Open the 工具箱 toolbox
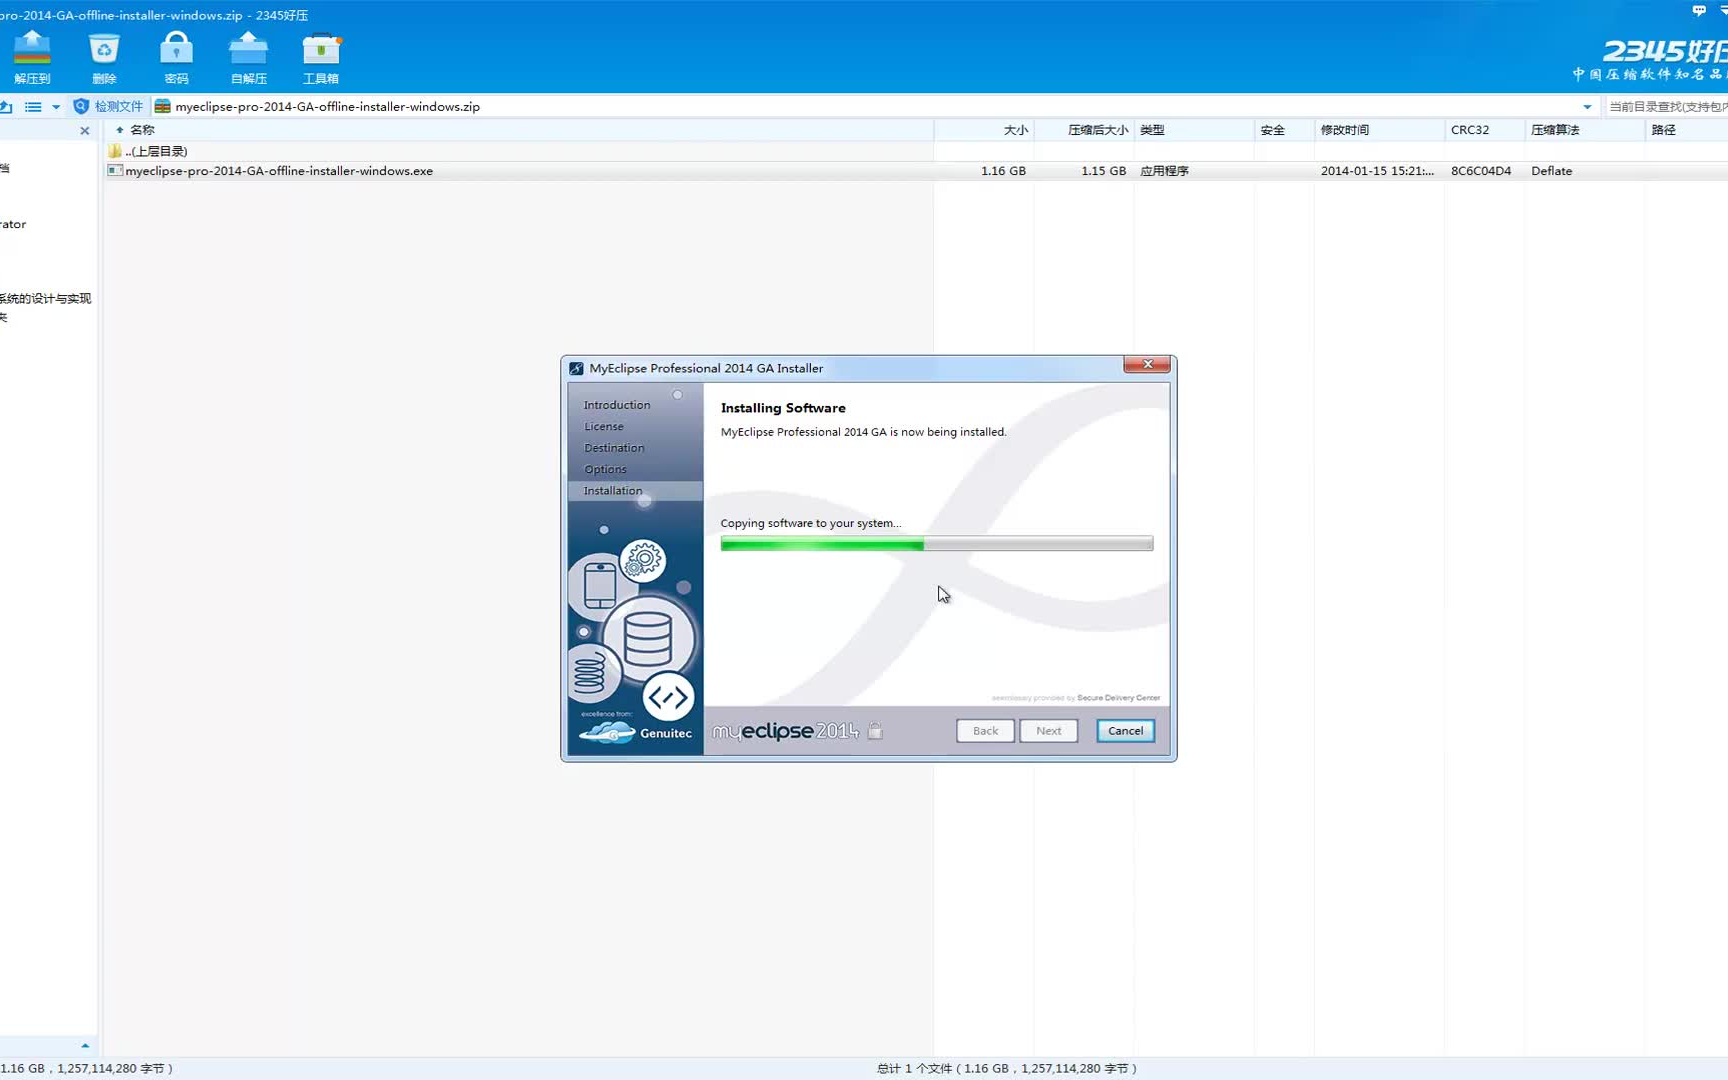The image size is (1728, 1080). (321, 57)
